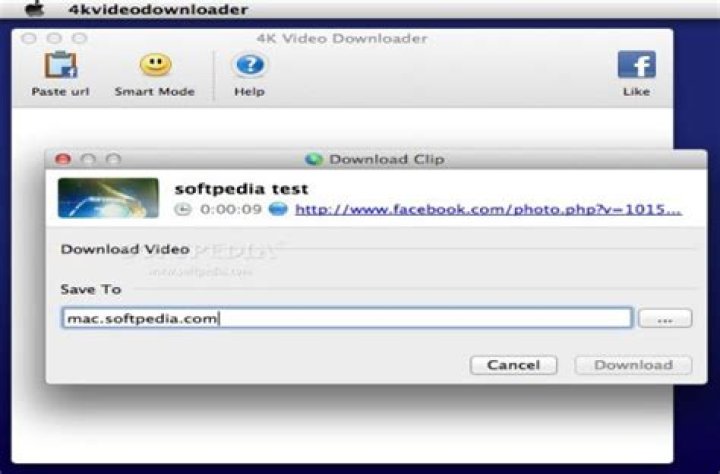The image size is (720, 474).
Task: Click the softpedia test video thumbnail
Action: (x=108, y=198)
